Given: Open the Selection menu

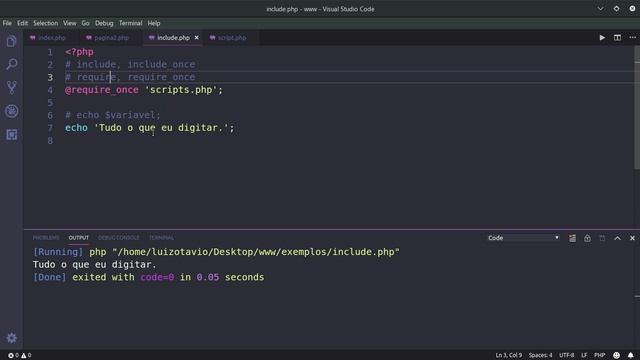Looking at the screenshot, I should tap(45, 23).
